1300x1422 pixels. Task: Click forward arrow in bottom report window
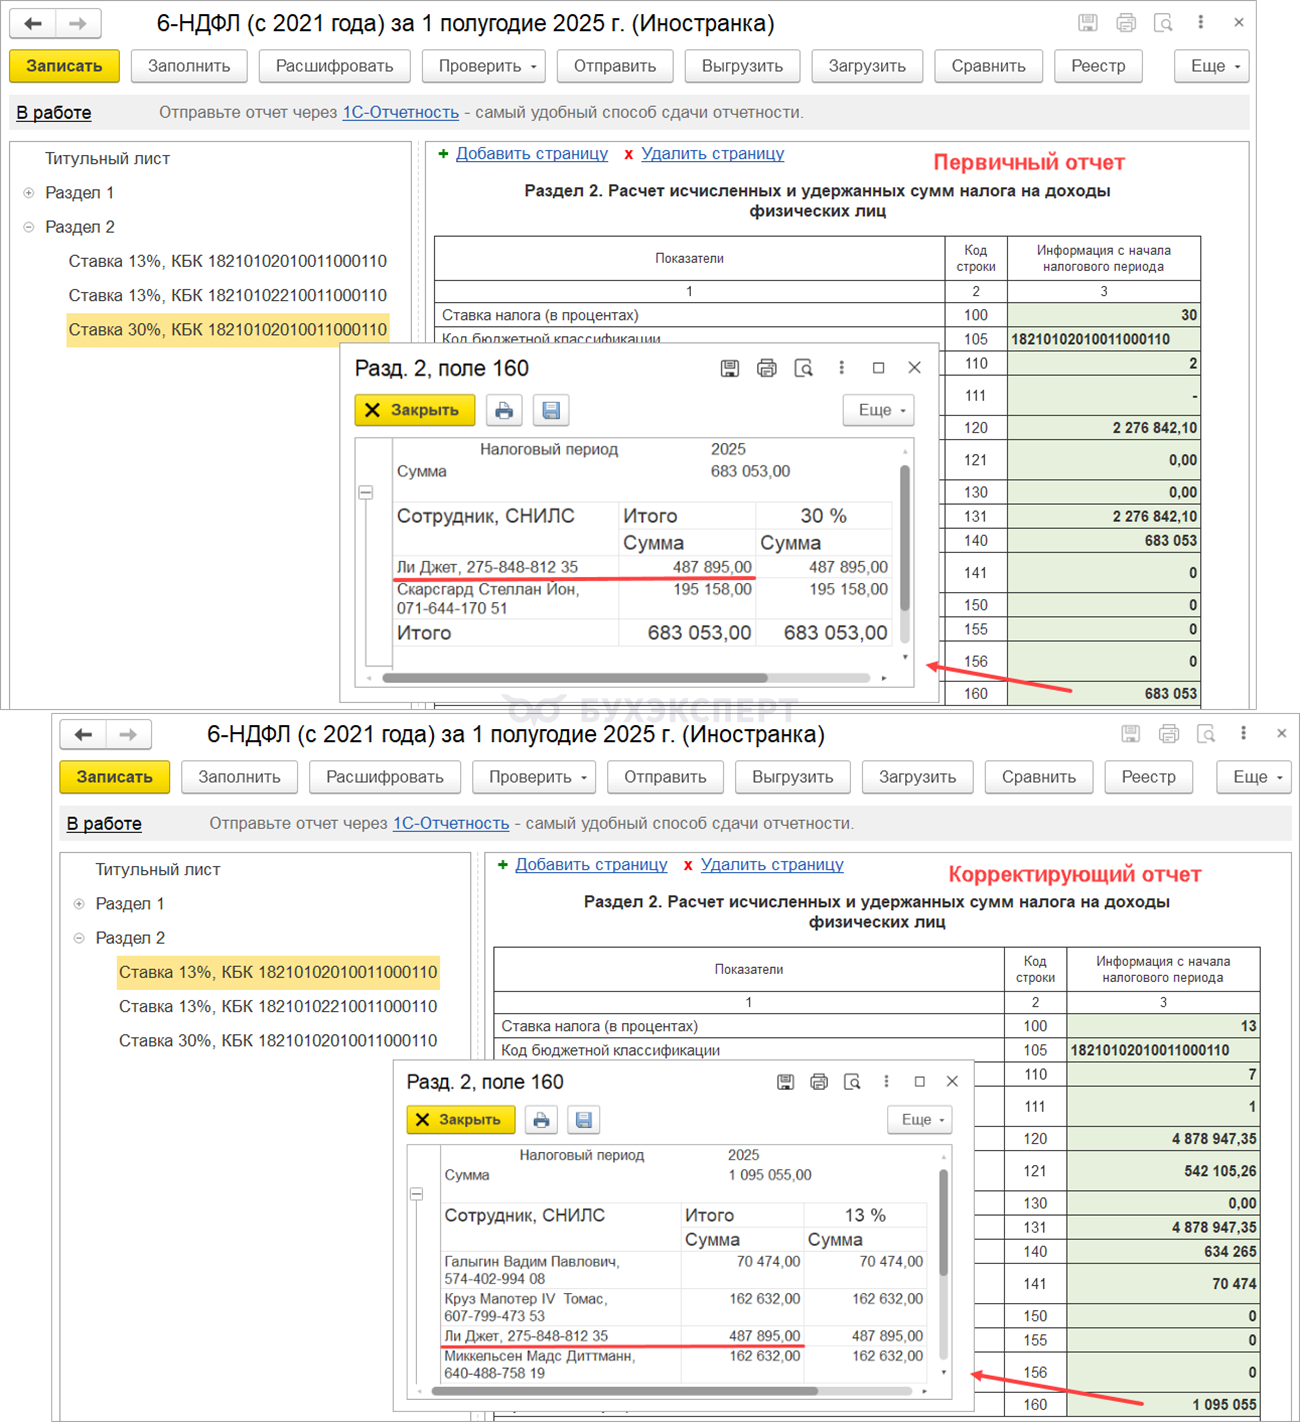(x=128, y=734)
